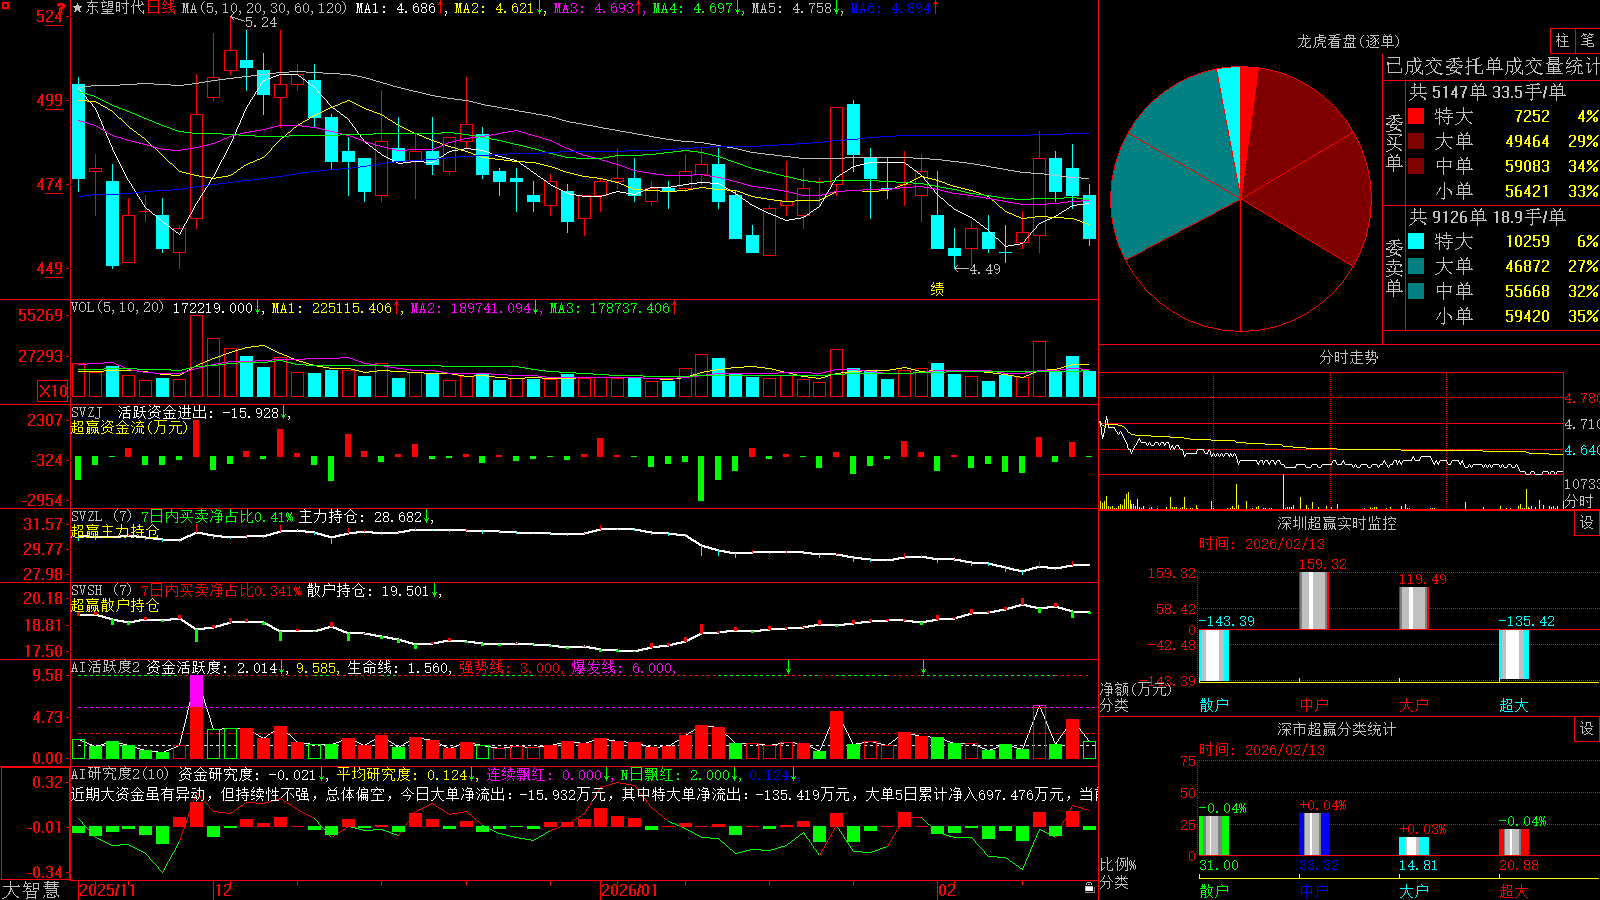
Task: Click the 活跃资金进出: -15.928 reading
Action: point(203,412)
